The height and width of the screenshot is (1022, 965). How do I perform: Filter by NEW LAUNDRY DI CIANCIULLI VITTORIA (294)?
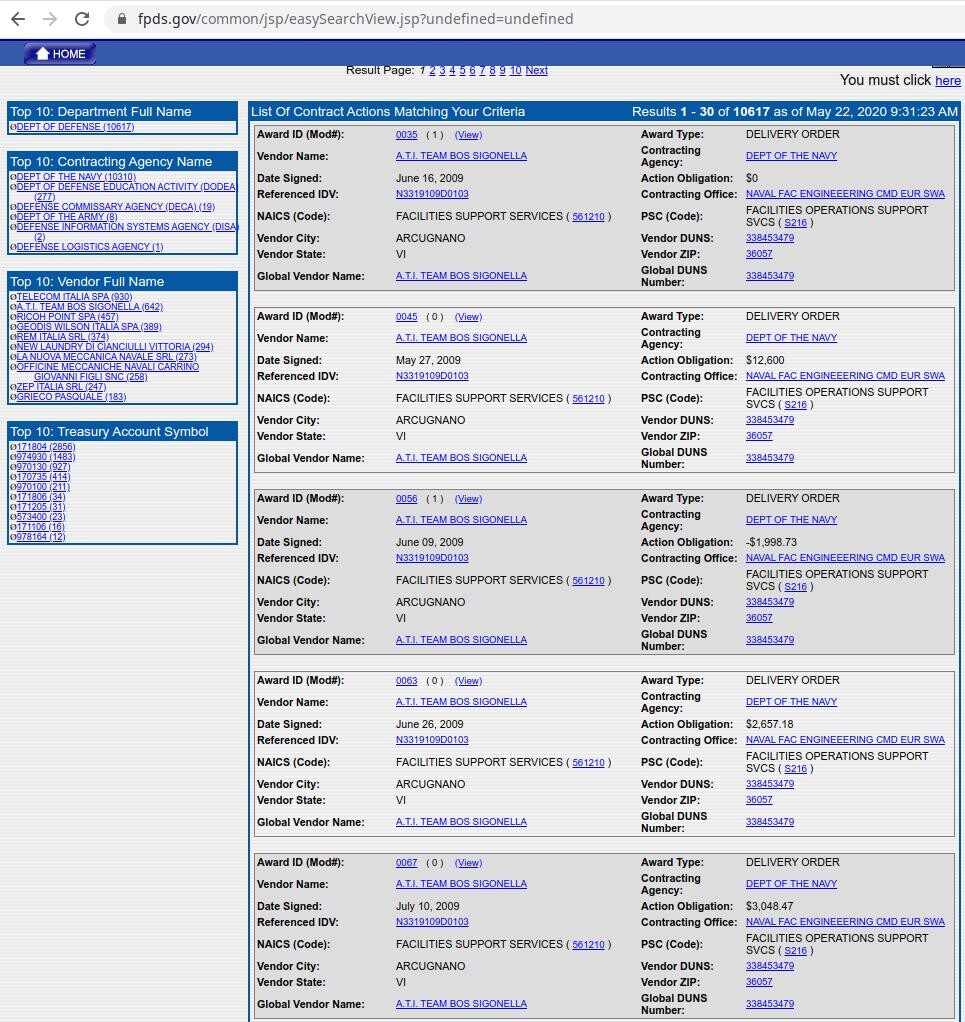(x=115, y=347)
